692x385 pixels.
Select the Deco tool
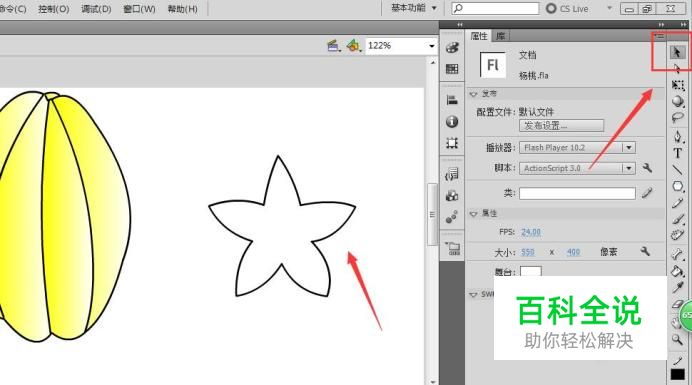(x=677, y=235)
